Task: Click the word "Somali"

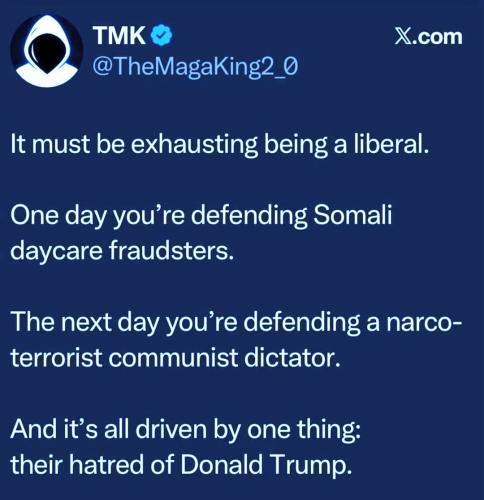Action: pos(353,215)
